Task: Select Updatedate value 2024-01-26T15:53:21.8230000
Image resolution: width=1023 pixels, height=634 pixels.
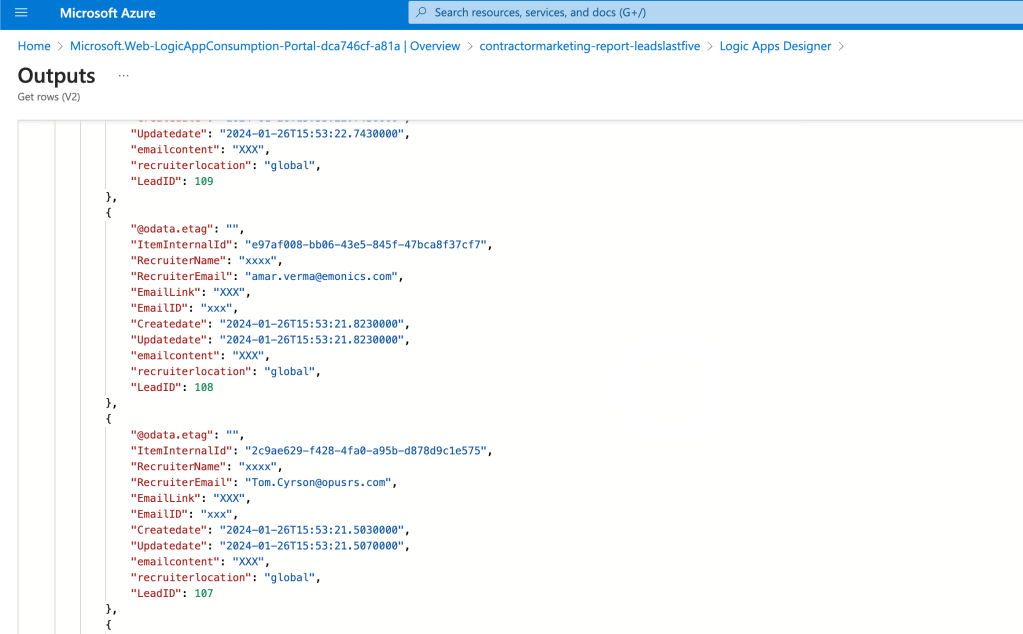Action: [312, 340]
